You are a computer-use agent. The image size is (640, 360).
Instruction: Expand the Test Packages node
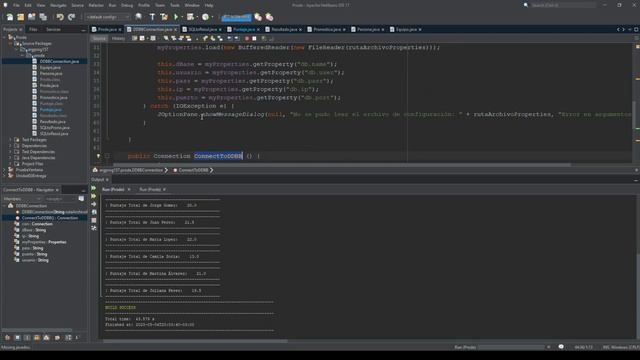tap(10, 140)
